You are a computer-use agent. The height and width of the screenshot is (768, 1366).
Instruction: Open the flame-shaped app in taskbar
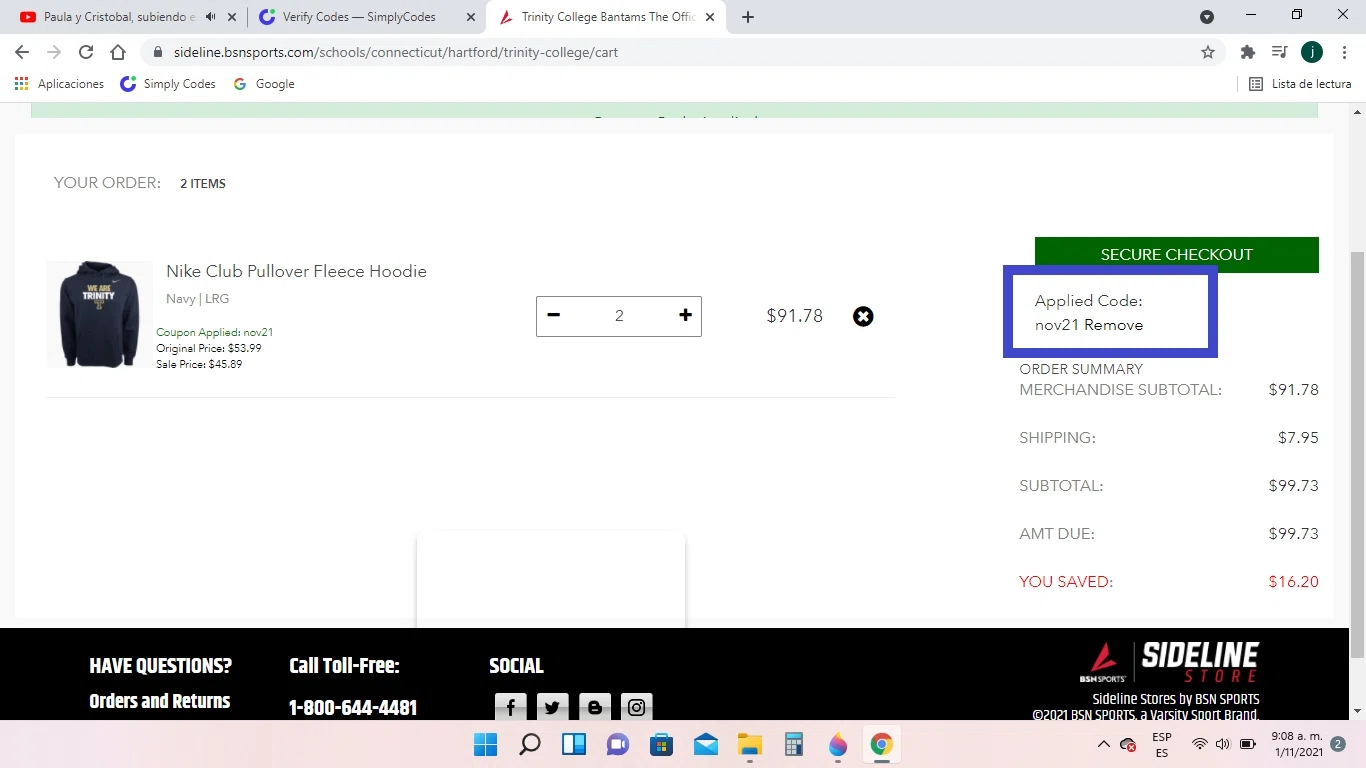838,744
